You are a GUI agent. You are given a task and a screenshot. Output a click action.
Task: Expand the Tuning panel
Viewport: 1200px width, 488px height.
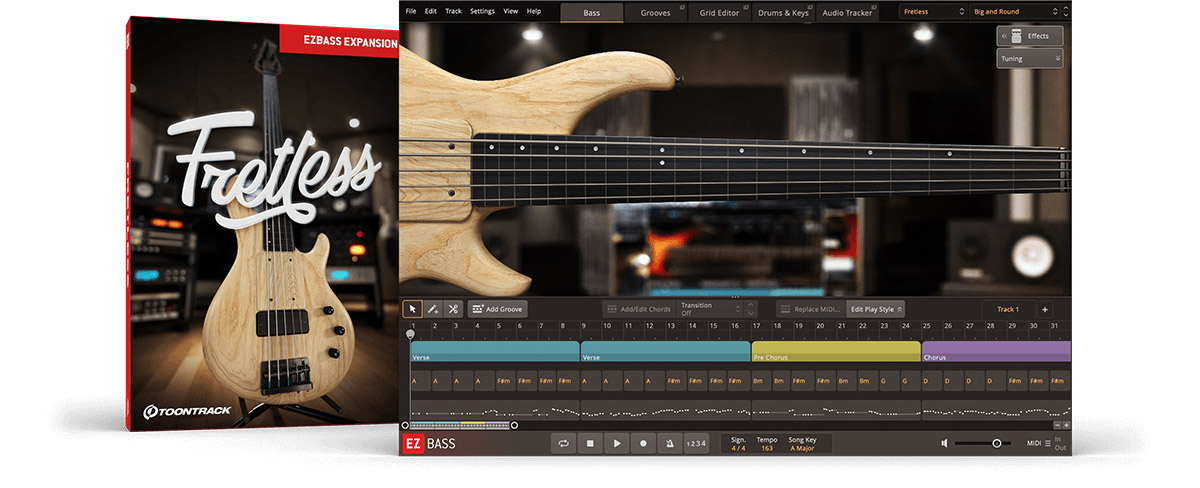[1029, 59]
